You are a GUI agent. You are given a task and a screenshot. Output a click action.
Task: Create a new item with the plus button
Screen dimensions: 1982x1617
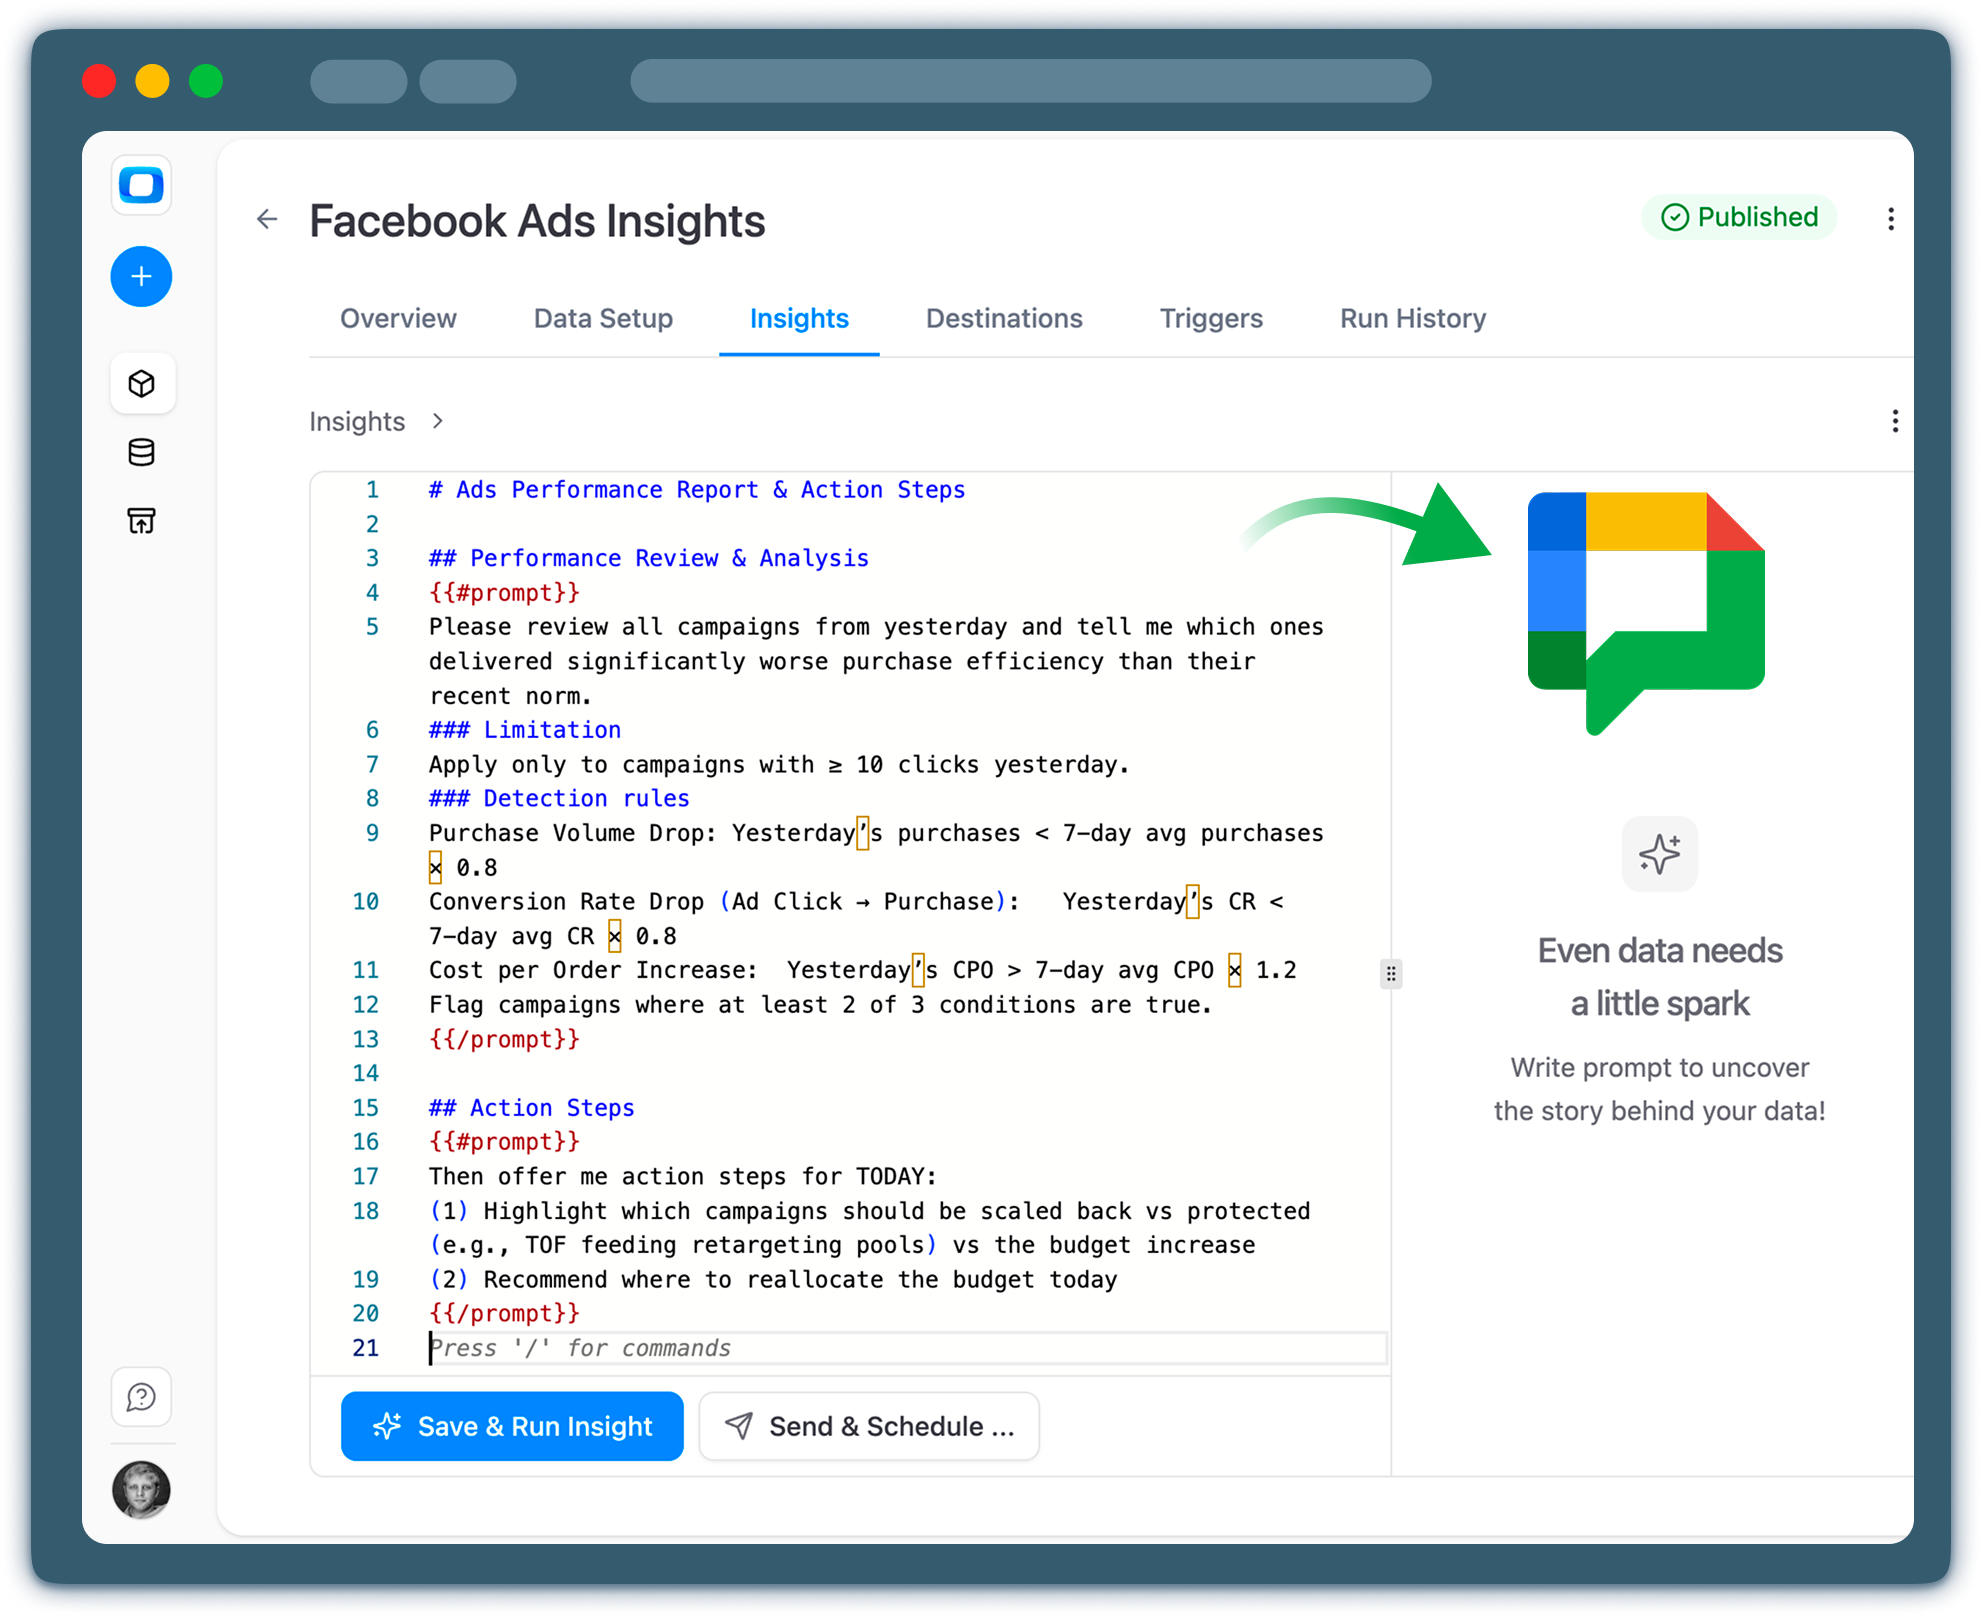141,277
